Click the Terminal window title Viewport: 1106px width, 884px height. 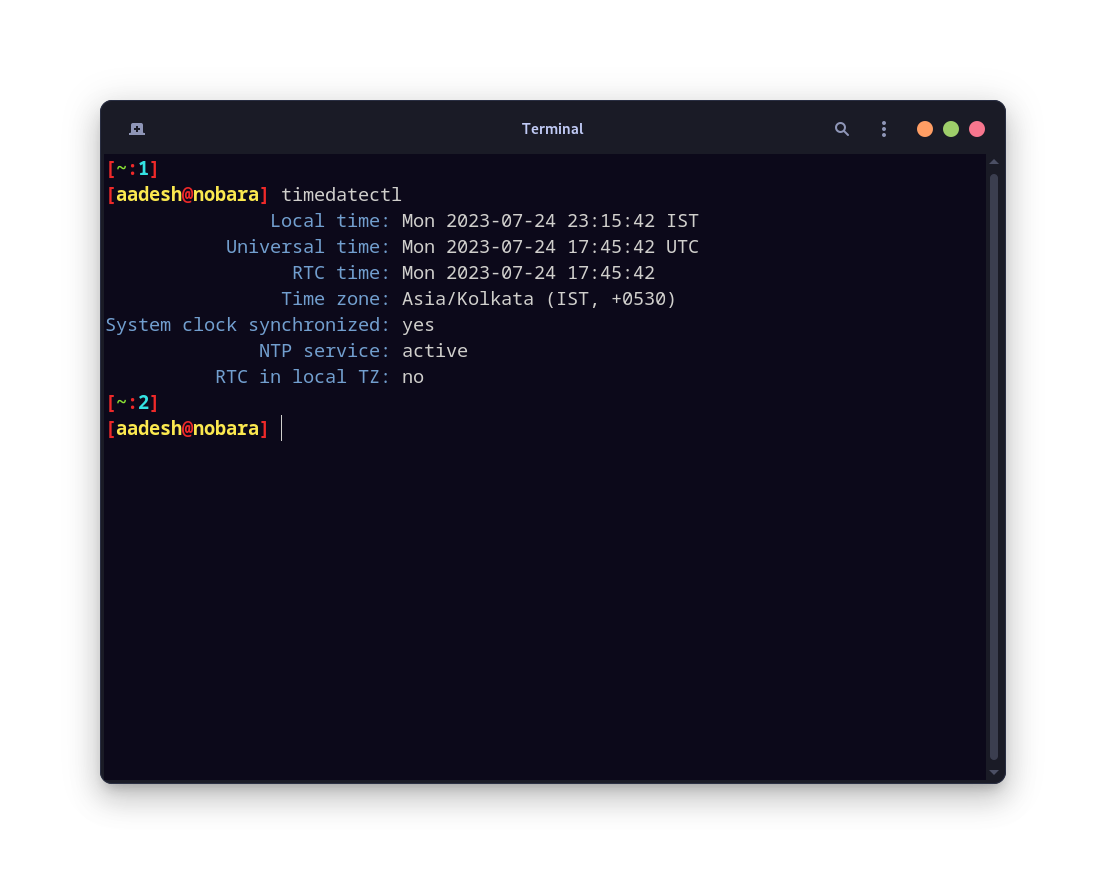(x=552, y=128)
